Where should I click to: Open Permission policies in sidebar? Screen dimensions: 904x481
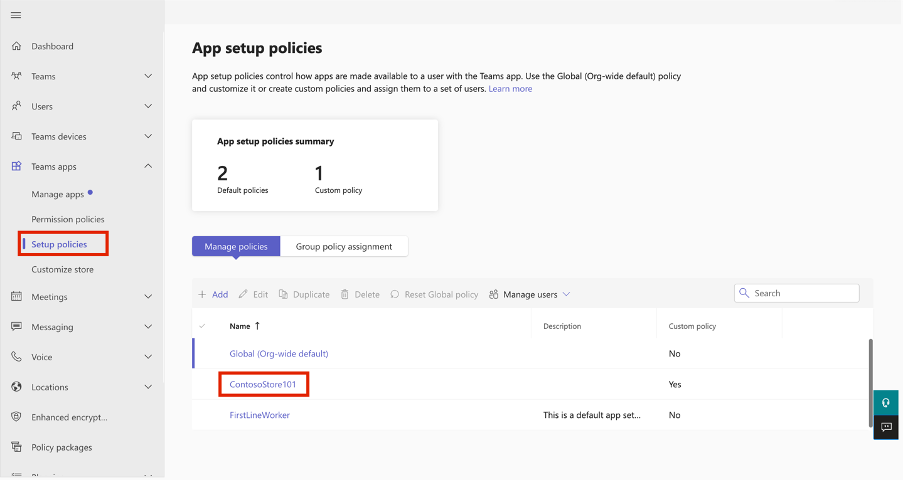coord(68,219)
